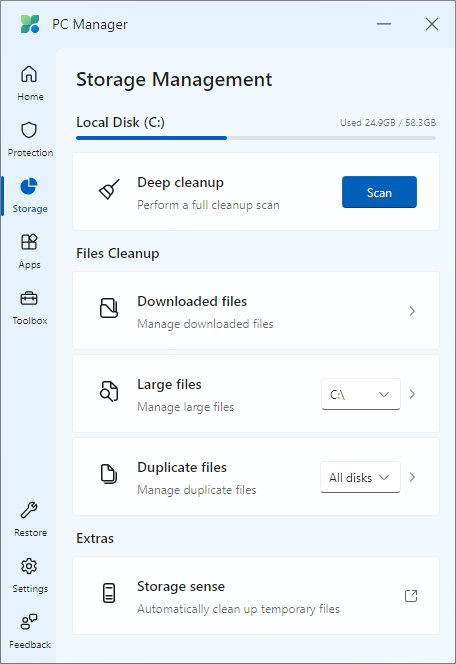Expand Duplicate files with its chevron

[412, 477]
